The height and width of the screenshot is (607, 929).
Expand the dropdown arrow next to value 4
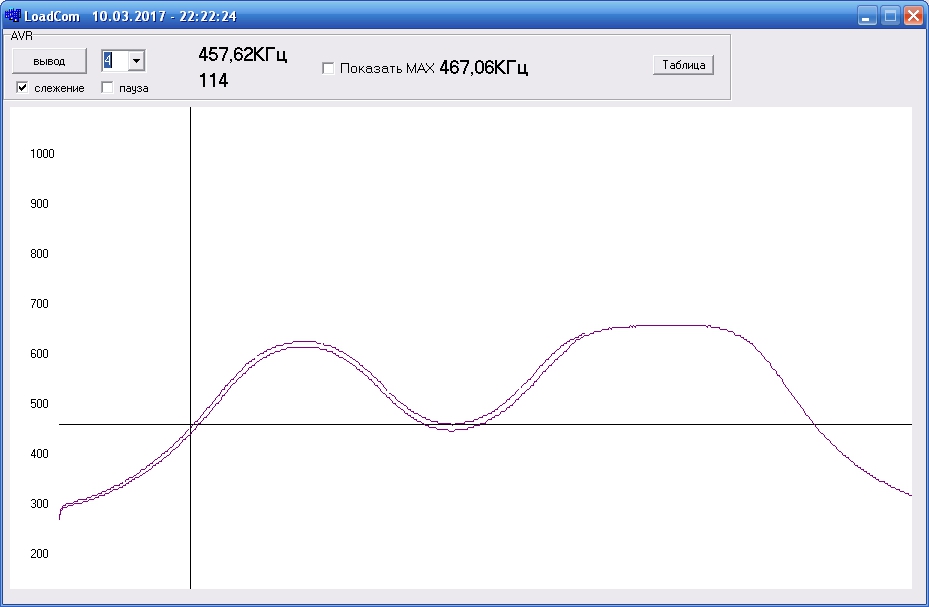pos(136,61)
